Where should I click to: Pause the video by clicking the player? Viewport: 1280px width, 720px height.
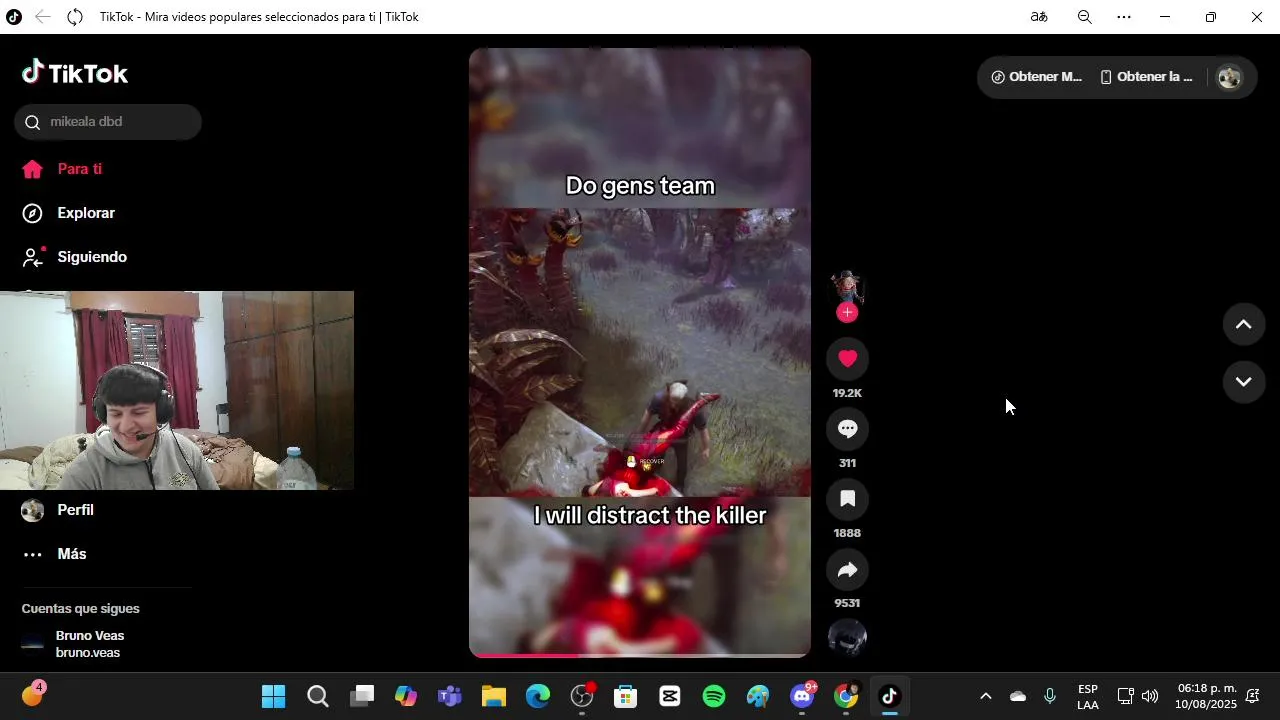click(640, 352)
